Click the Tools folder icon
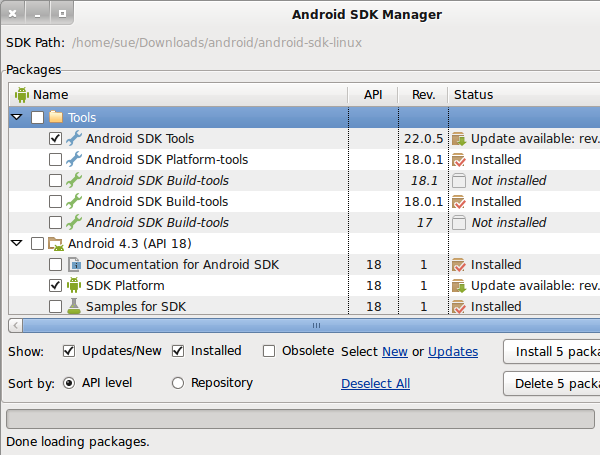The height and width of the screenshot is (455, 600). (56, 118)
